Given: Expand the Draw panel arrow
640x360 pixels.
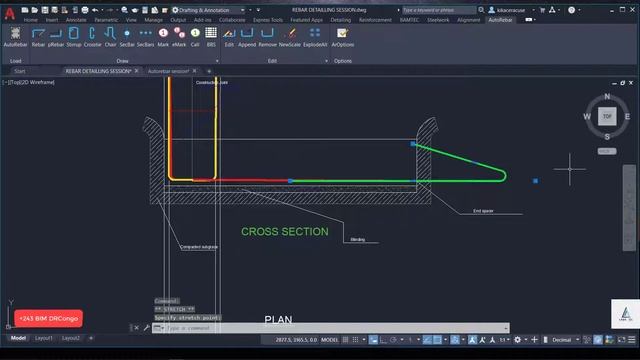Looking at the screenshot, I should point(217,61).
